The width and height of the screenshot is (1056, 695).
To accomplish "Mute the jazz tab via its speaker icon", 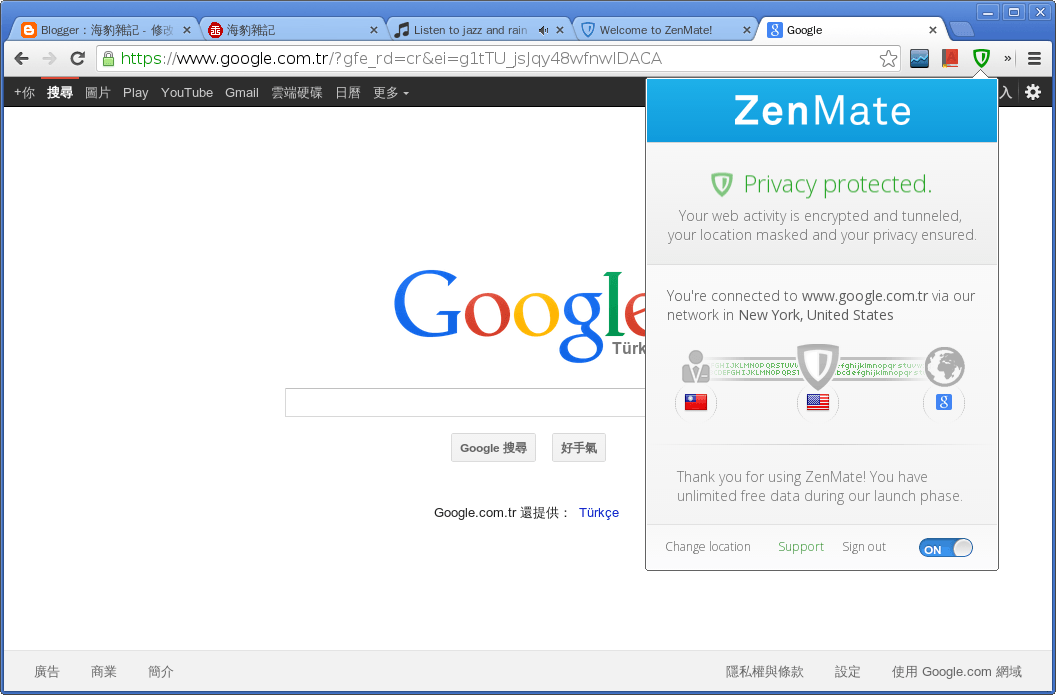I will pyautogui.click(x=544, y=29).
